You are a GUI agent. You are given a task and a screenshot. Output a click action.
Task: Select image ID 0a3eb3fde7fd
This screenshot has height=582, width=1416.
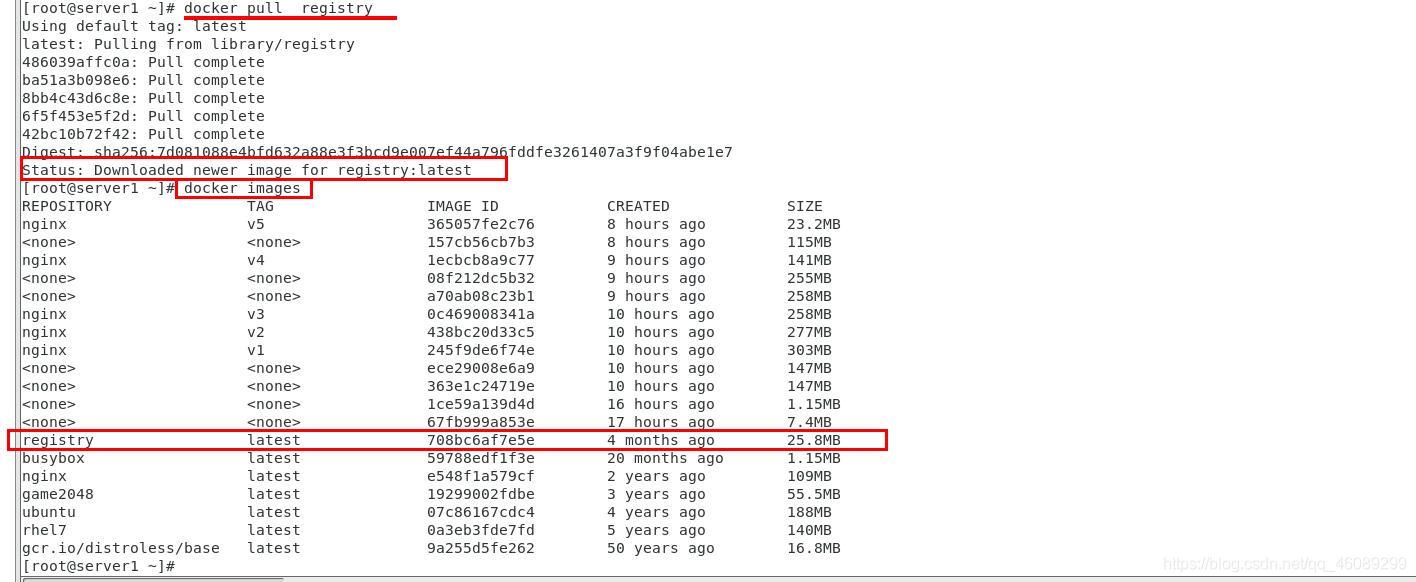click(x=481, y=530)
